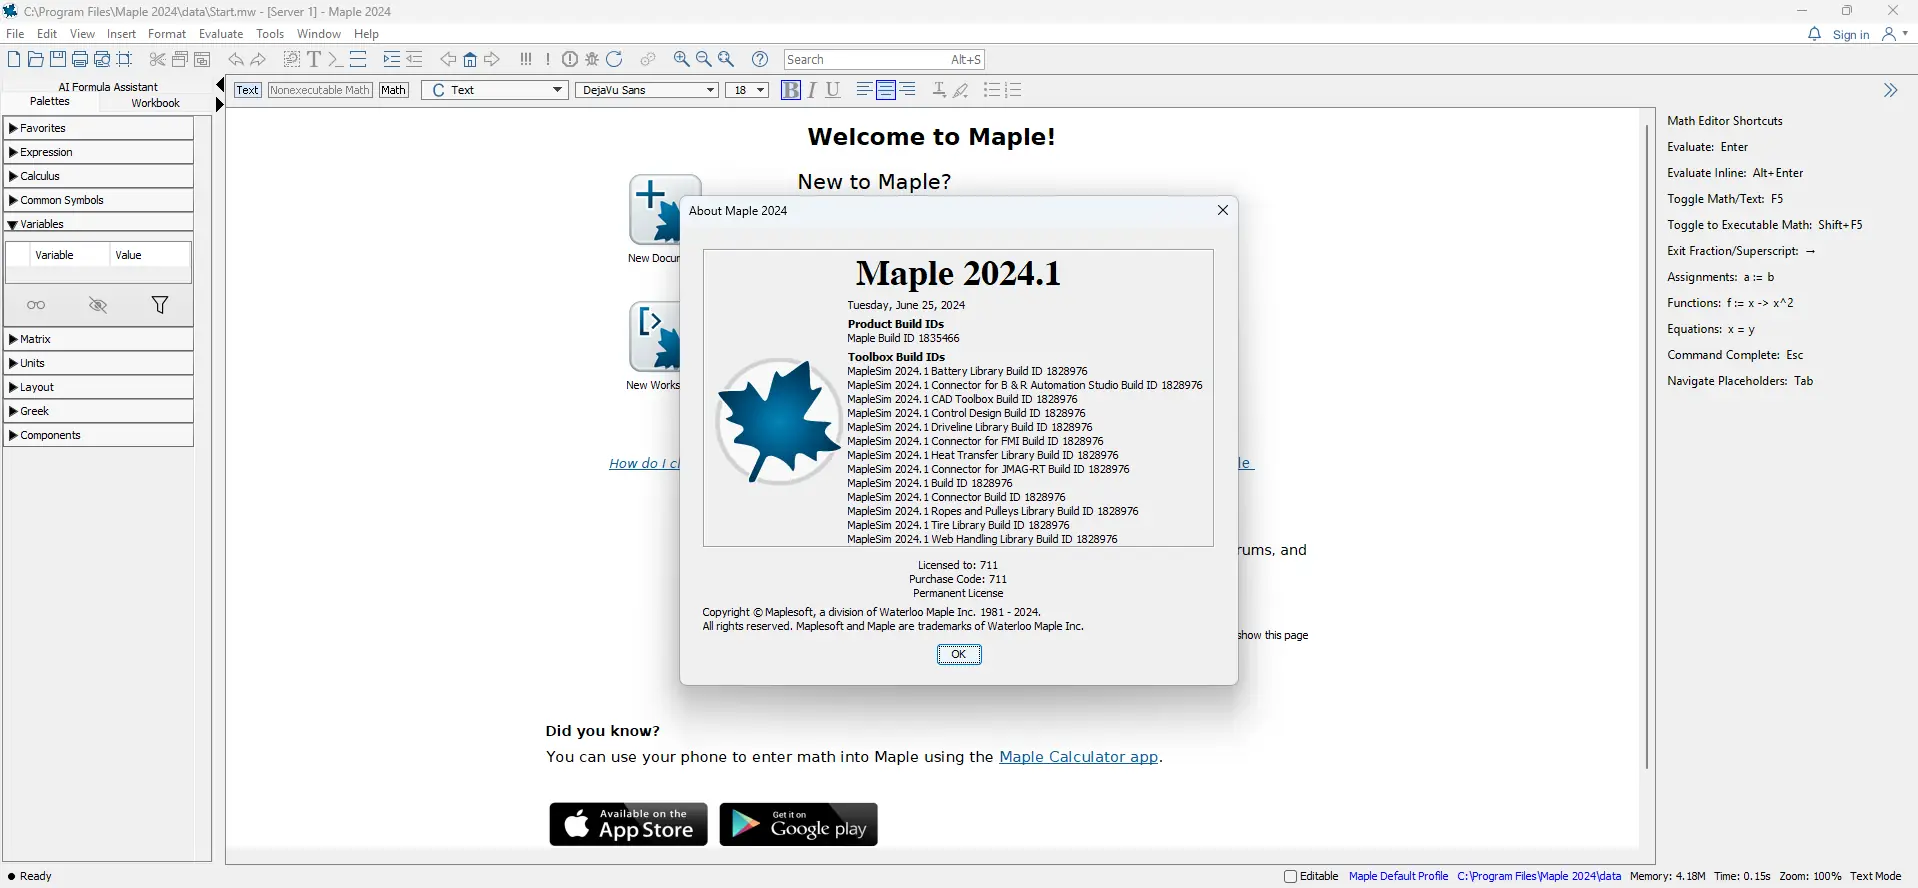The width and height of the screenshot is (1918, 888).
Task: Redo the last undone action
Action: click(258, 59)
